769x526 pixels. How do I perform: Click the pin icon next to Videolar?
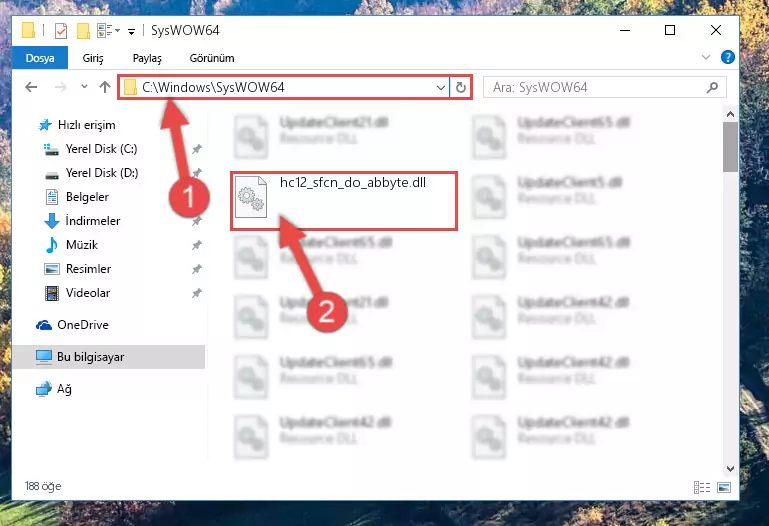[x=197, y=293]
